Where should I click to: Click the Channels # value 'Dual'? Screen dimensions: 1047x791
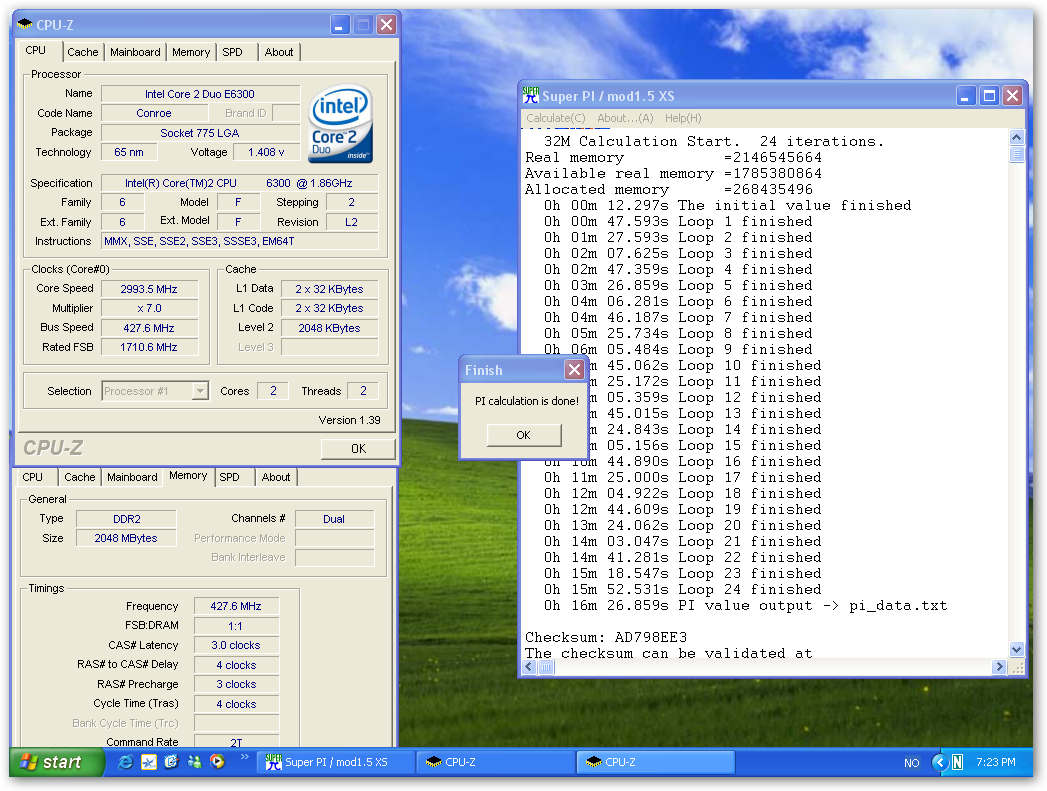pyautogui.click(x=334, y=519)
